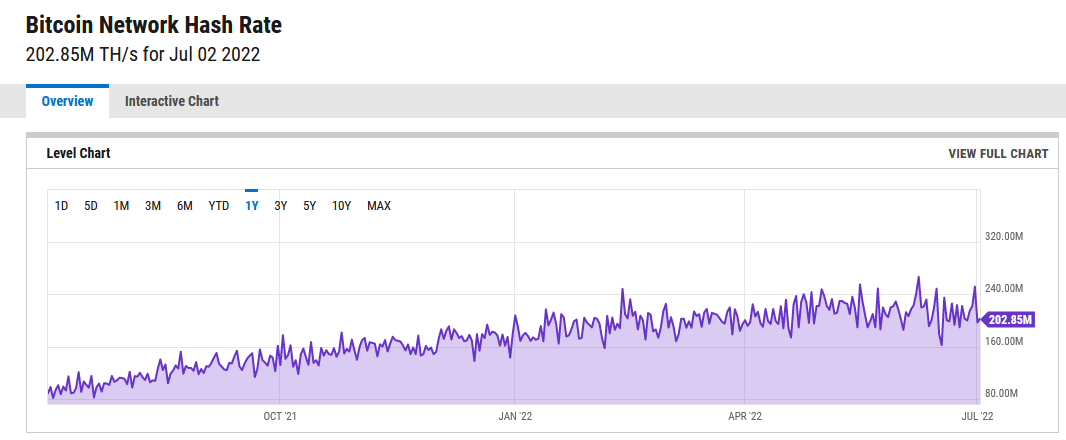Select the 1D time range
Image resolution: width=1066 pixels, height=440 pixels.
61,205
